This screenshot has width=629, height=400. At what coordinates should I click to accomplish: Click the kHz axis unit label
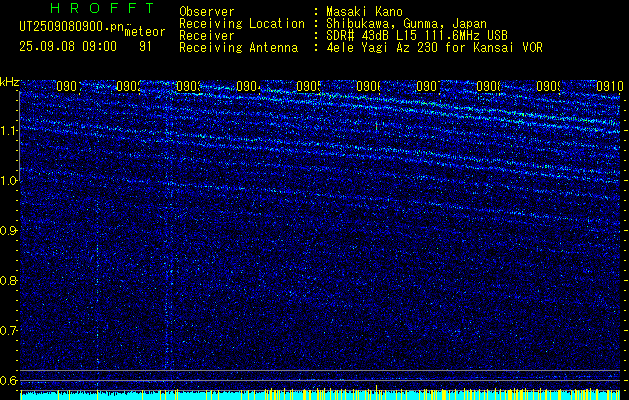pos(10,82)
